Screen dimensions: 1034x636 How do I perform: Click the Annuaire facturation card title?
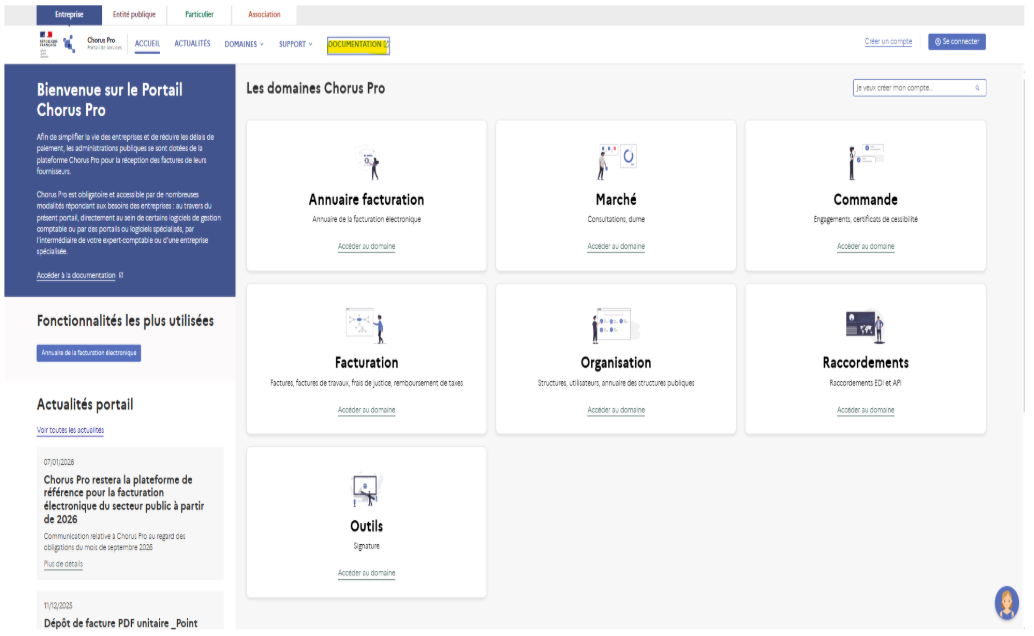click(367, 200)
